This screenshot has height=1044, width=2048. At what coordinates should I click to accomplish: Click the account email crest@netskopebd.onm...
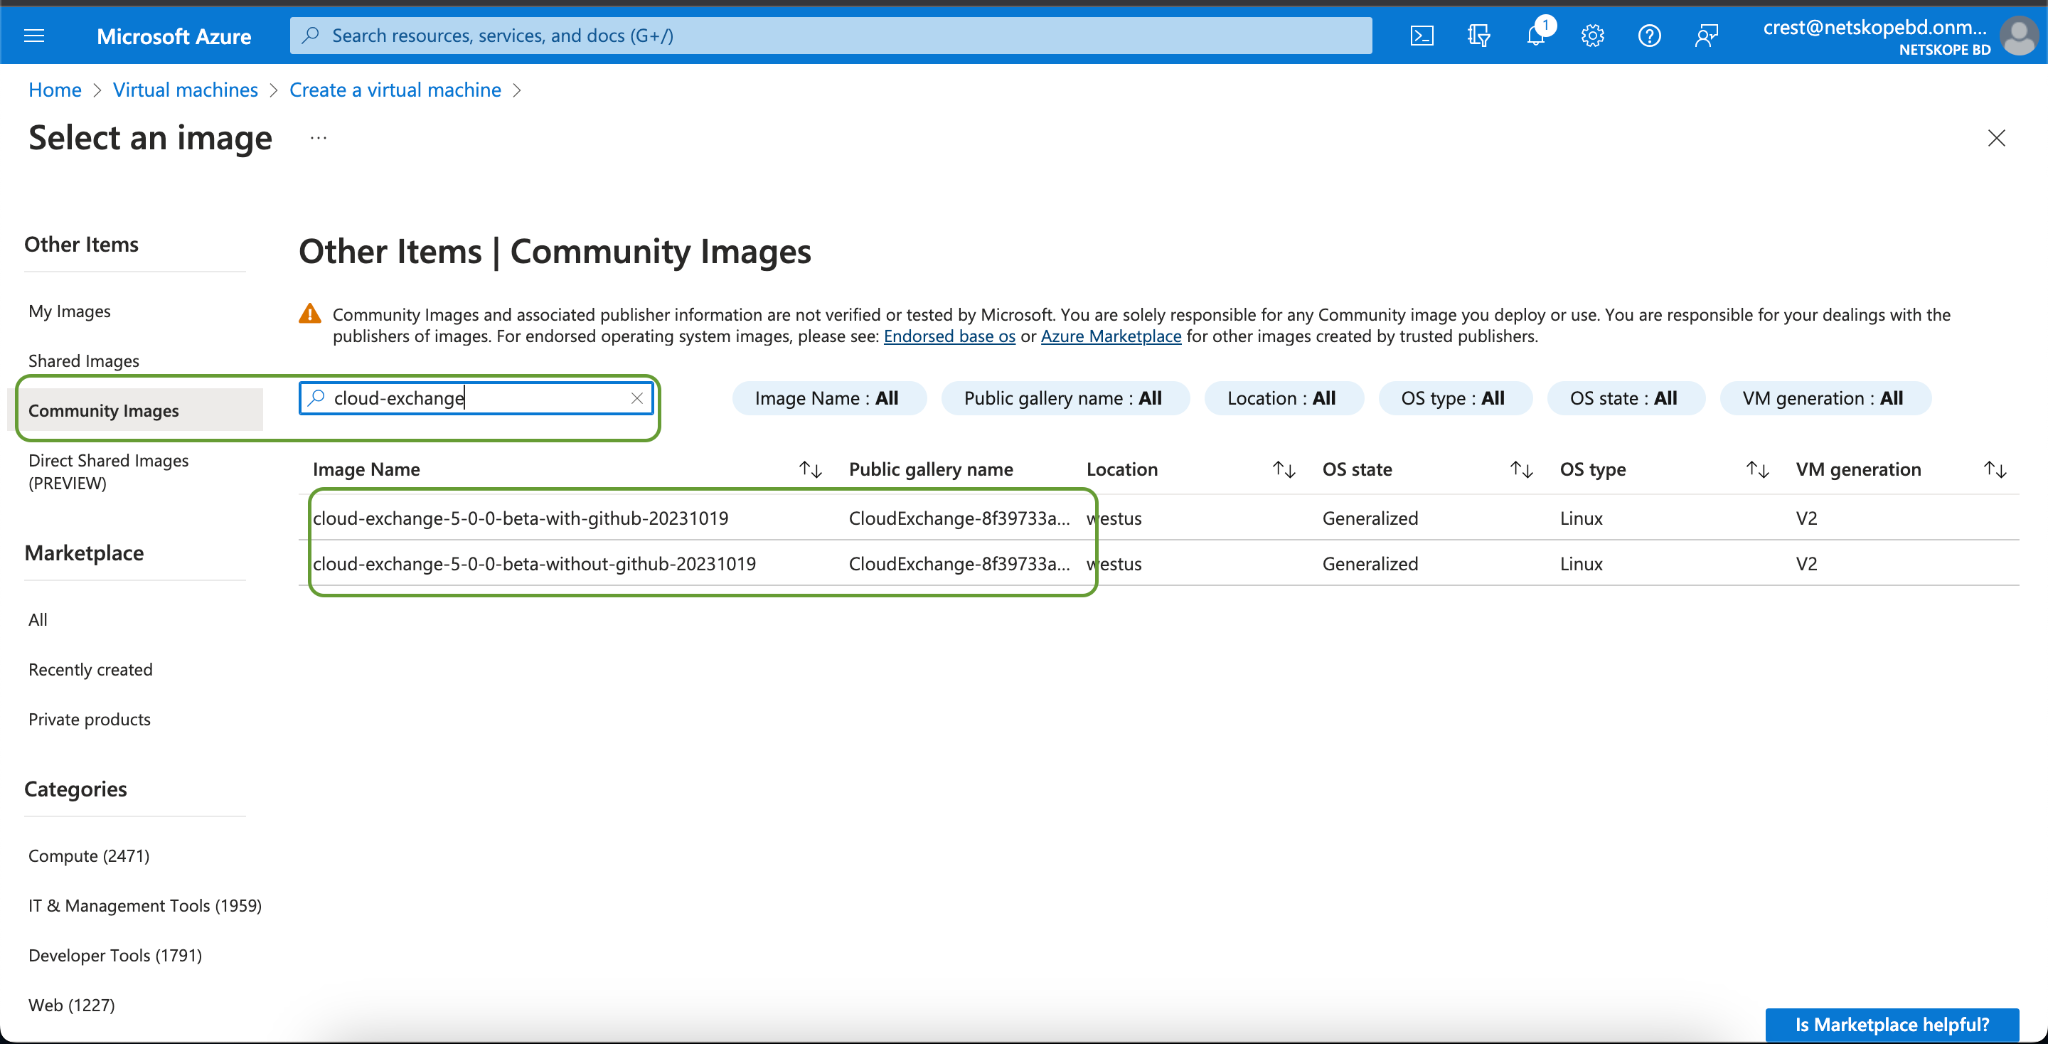[1874, 27]
